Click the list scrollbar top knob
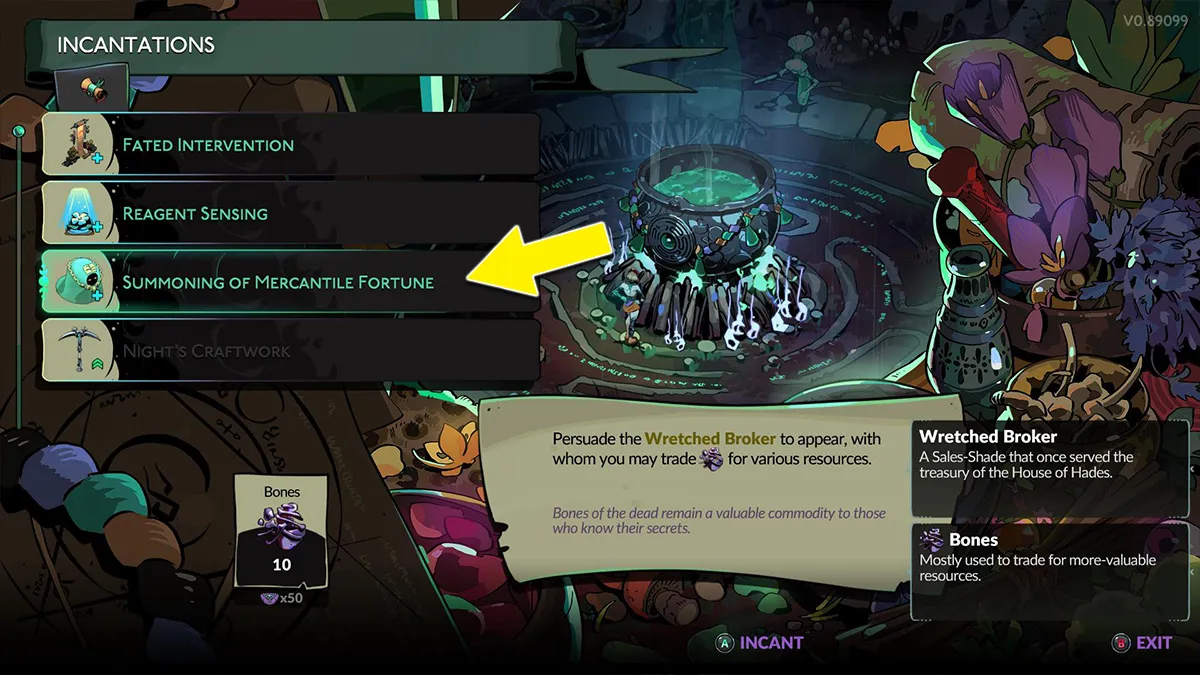Screen dimensions: 1200x675 pyautogui.click(x=18, y=131)
